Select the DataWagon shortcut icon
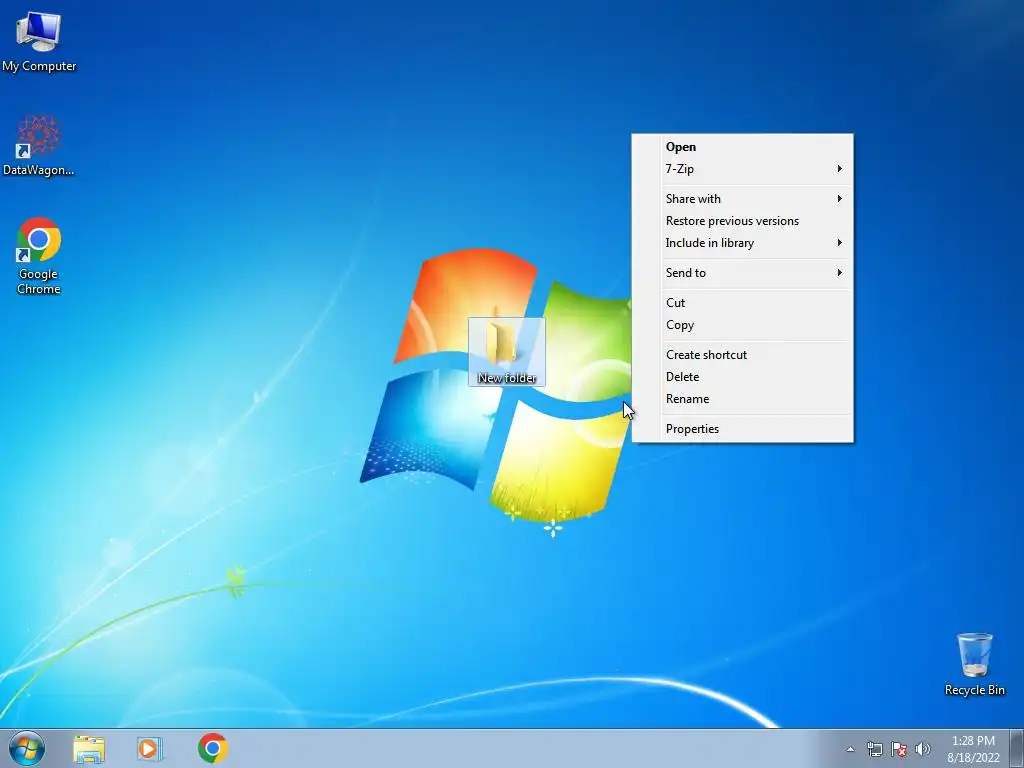 [39, 145]
